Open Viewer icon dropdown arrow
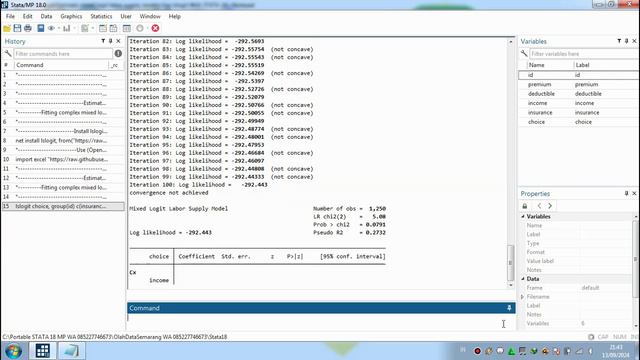Viewport: 640px width, 360px height. 59,28
